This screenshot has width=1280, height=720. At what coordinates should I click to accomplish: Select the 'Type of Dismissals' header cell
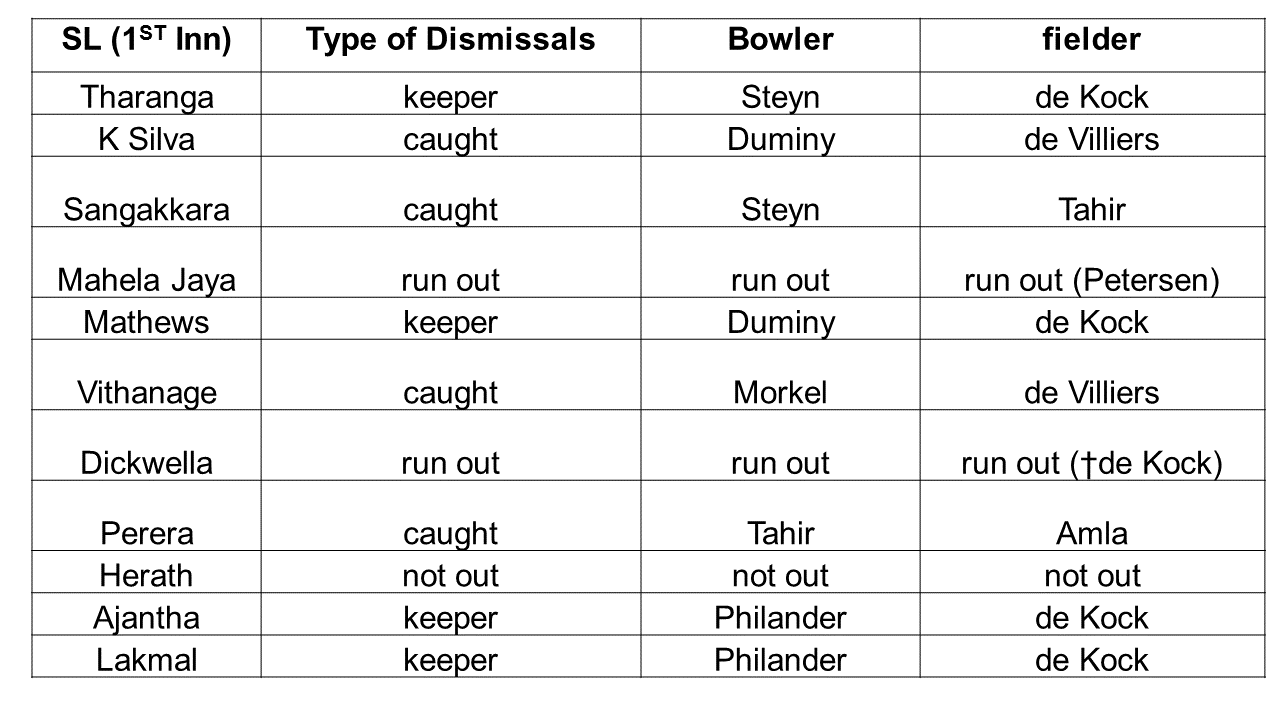(x=450, y=39)
